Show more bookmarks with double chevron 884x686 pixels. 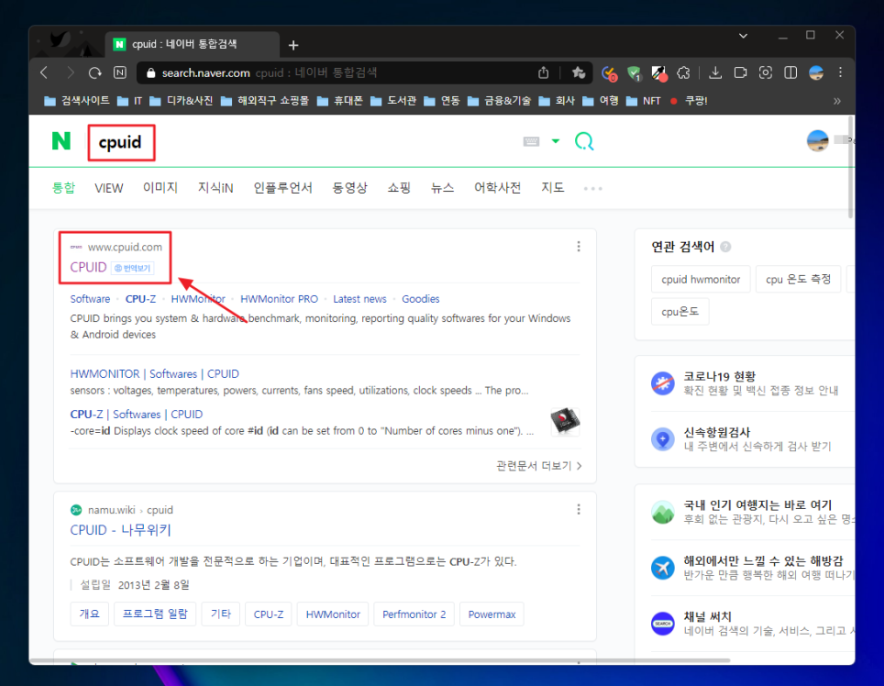pyautogui.click(x=837, y=101)
